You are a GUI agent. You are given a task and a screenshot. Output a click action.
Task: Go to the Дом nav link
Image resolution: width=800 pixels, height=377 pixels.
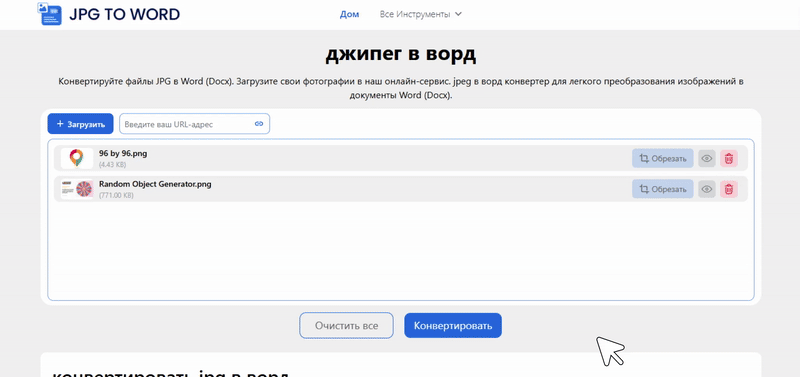click(x=349, y=14)
